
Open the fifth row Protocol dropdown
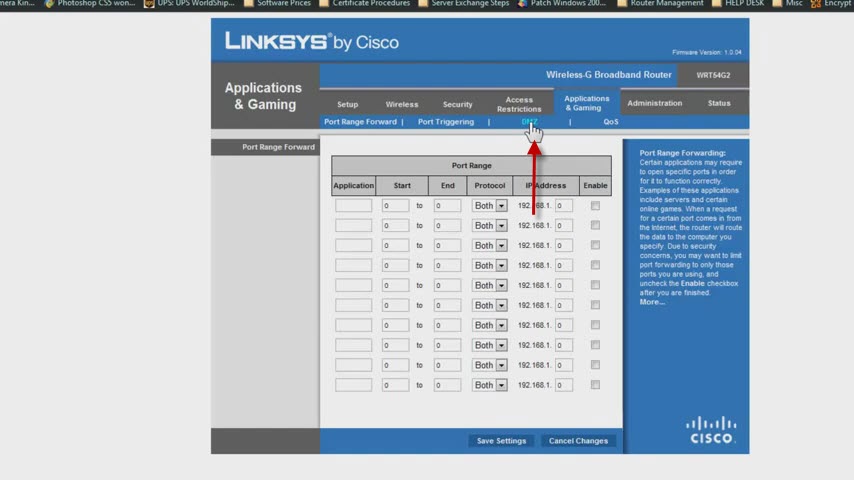tap(489, 285)
